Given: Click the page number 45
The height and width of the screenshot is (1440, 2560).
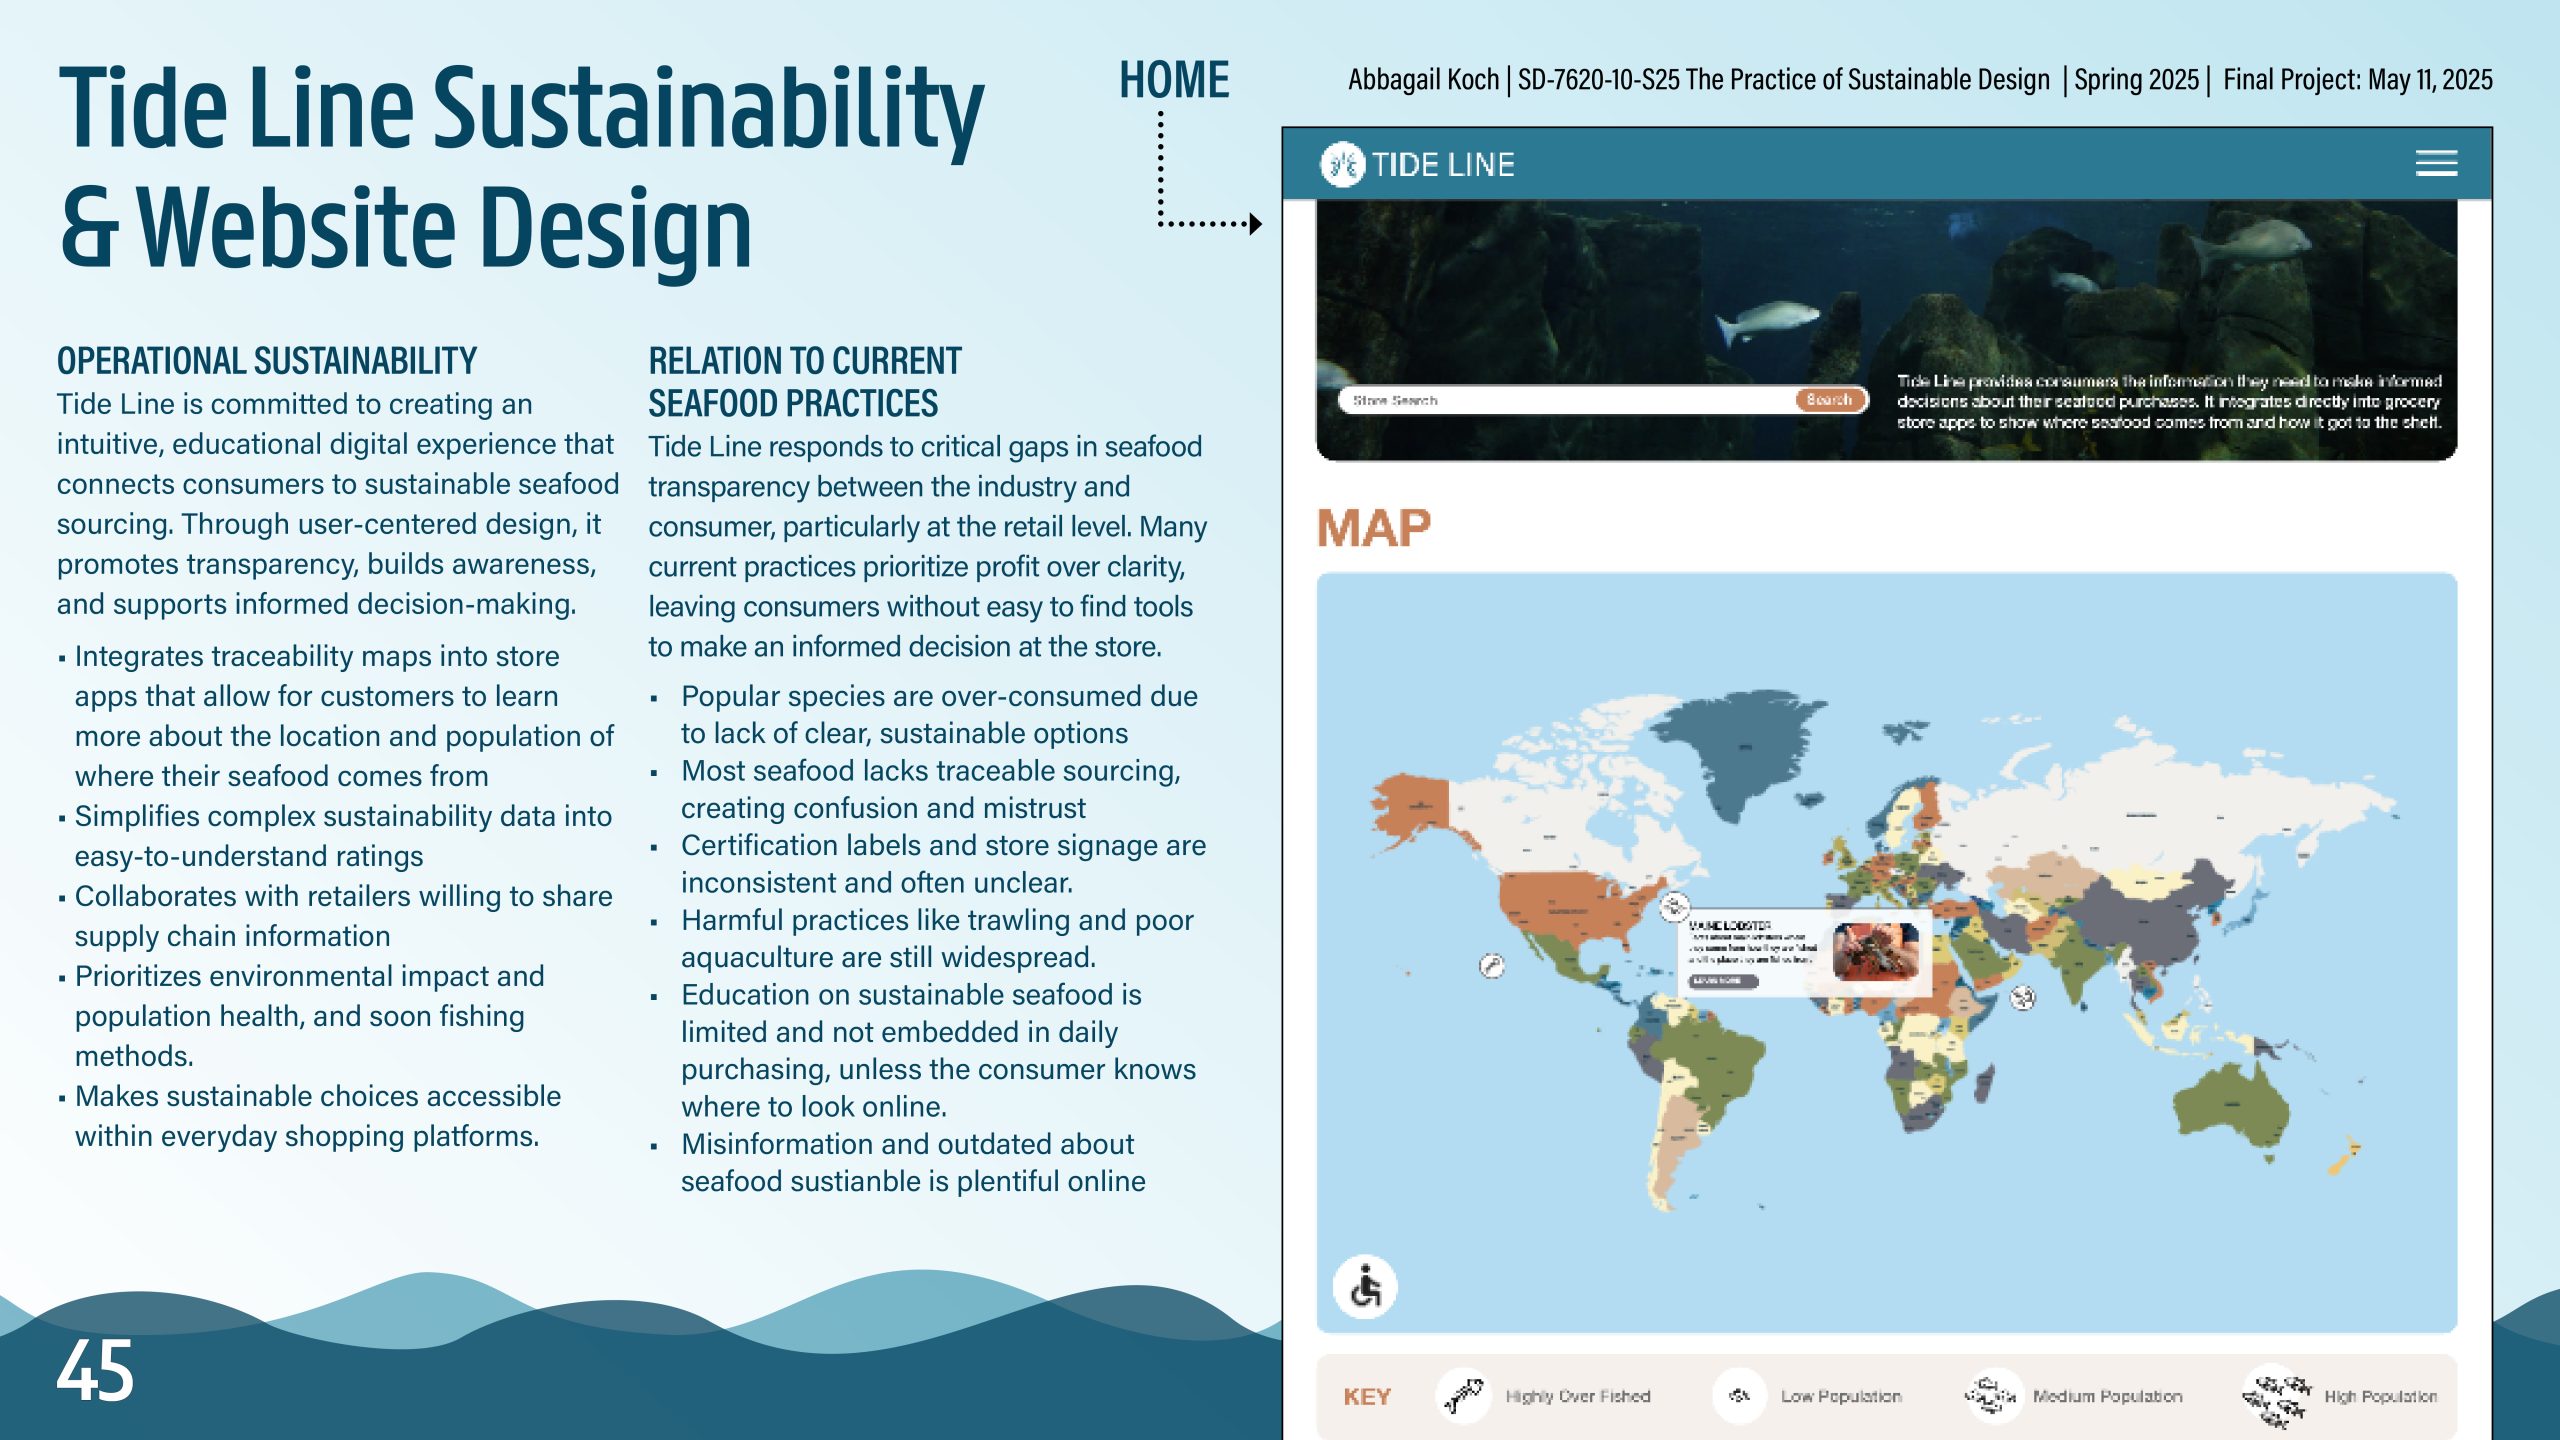Looking at the screenshot, I should coord(95,1371).
